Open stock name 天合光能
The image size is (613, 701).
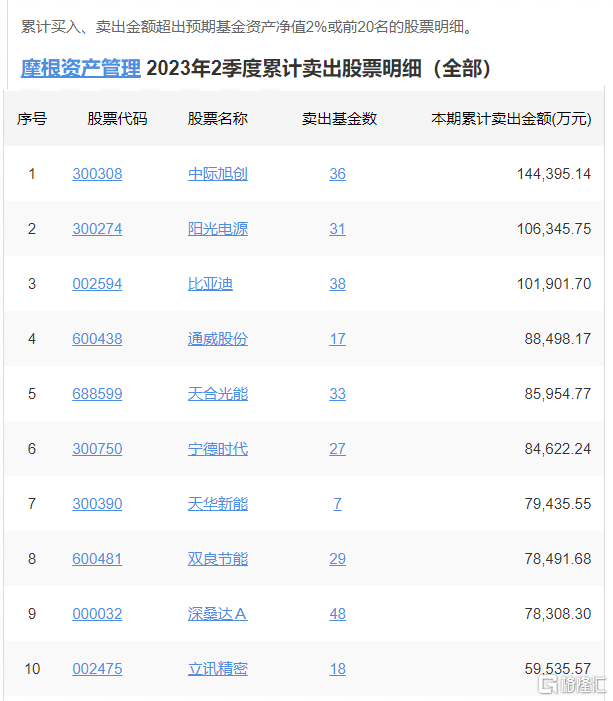click(x=218, y=394)
